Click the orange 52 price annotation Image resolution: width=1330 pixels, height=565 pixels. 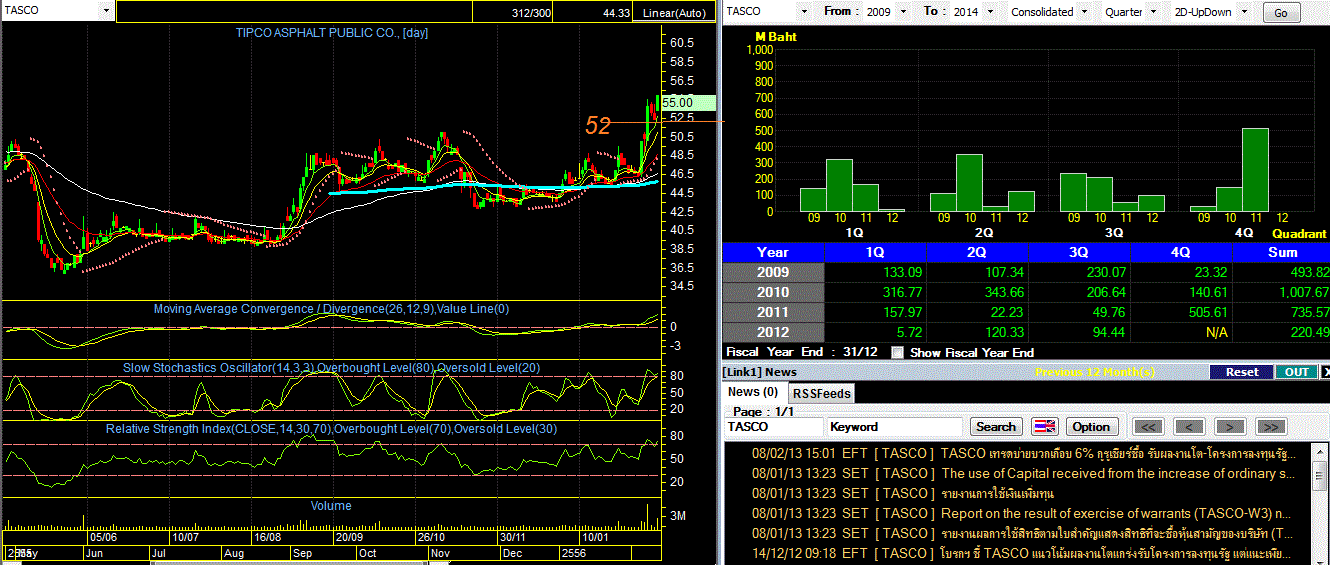[598, 125]
